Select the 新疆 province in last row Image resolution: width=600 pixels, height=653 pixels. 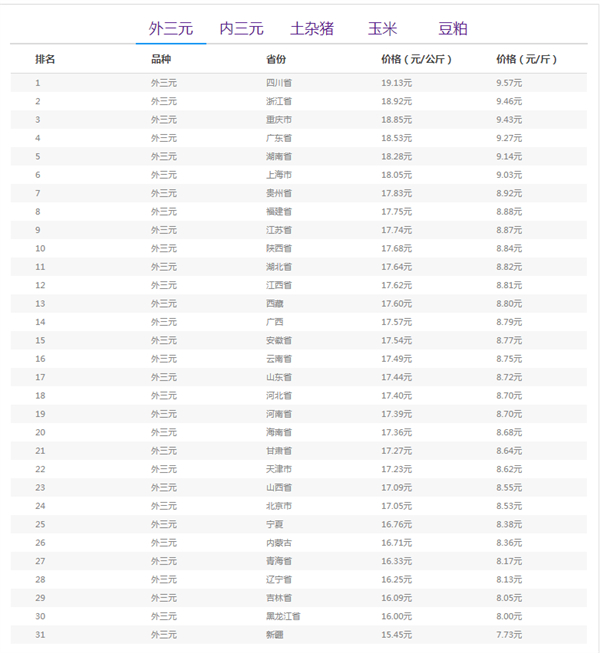(x=274, y=635)
